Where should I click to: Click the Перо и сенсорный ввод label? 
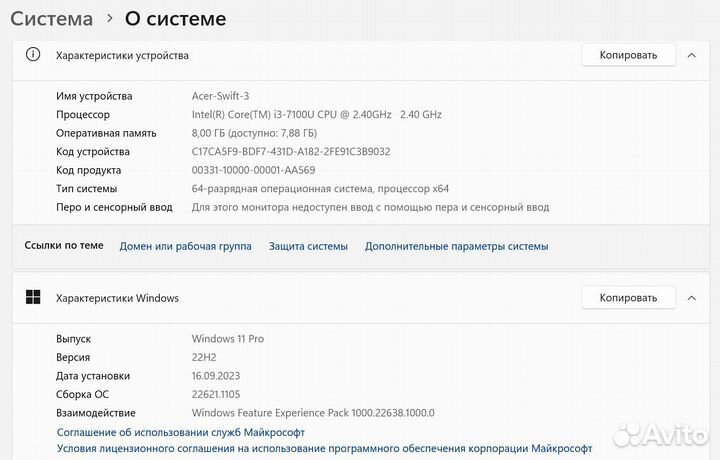[x=114, y=207]
